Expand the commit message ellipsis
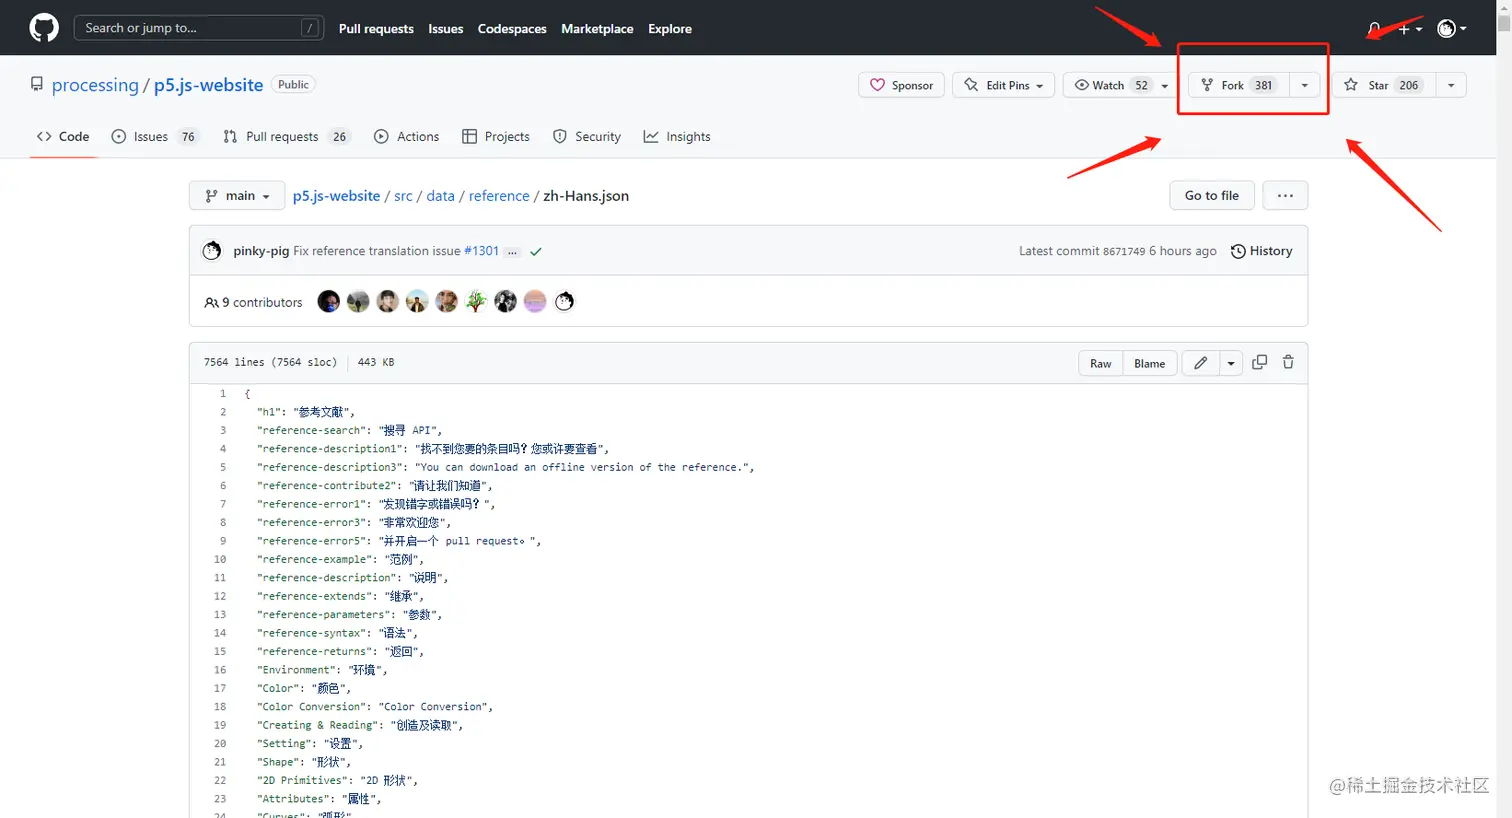This screenshot has height=818, width=1512. pos(512,252)
